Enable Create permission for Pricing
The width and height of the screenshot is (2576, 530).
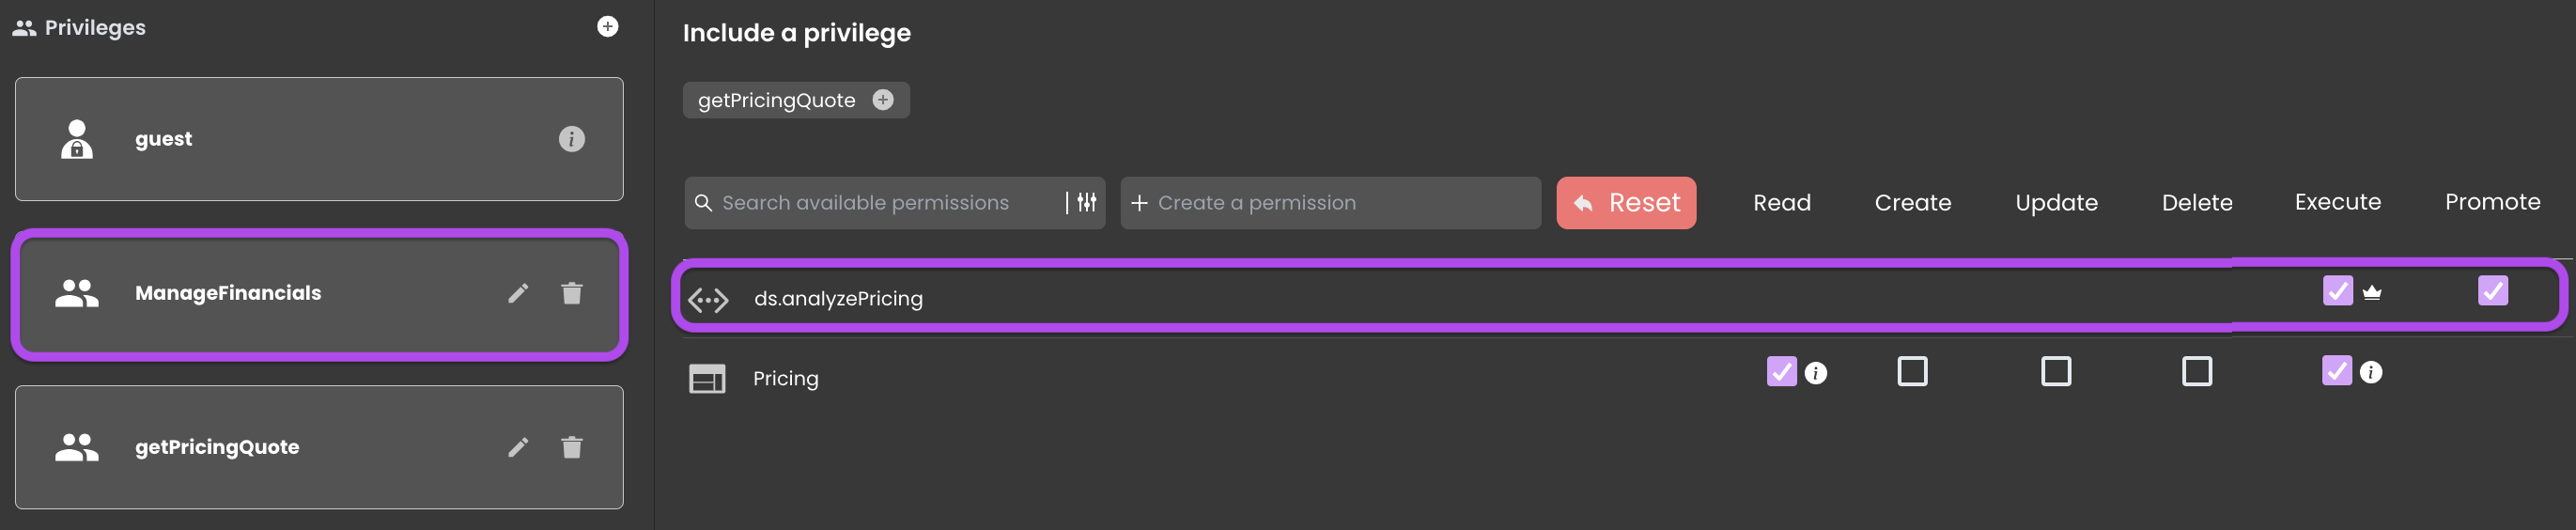coord(1912,372)
